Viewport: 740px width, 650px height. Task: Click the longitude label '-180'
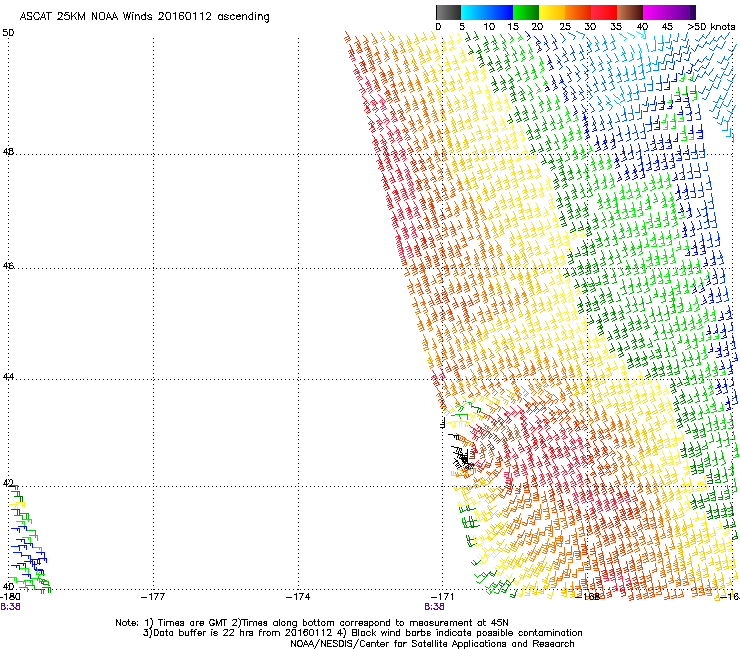(x=10, y=597)
